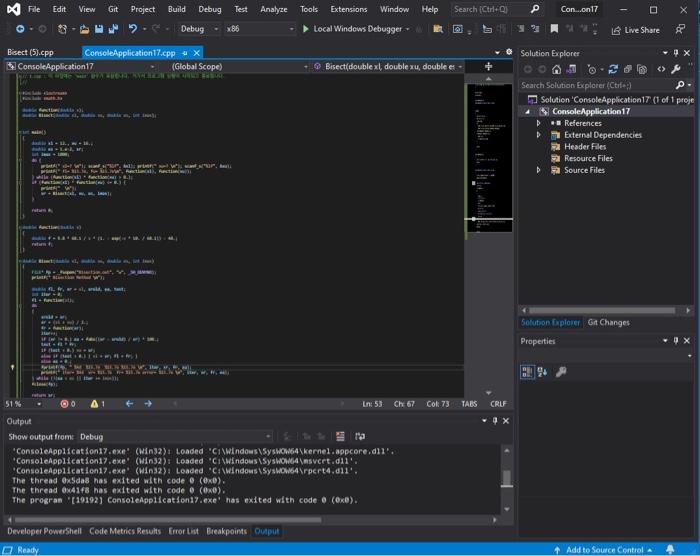Click the Uncomment selected lines icon
The image size is (700, 556).
pyautogui.click(x=535, y=29)
